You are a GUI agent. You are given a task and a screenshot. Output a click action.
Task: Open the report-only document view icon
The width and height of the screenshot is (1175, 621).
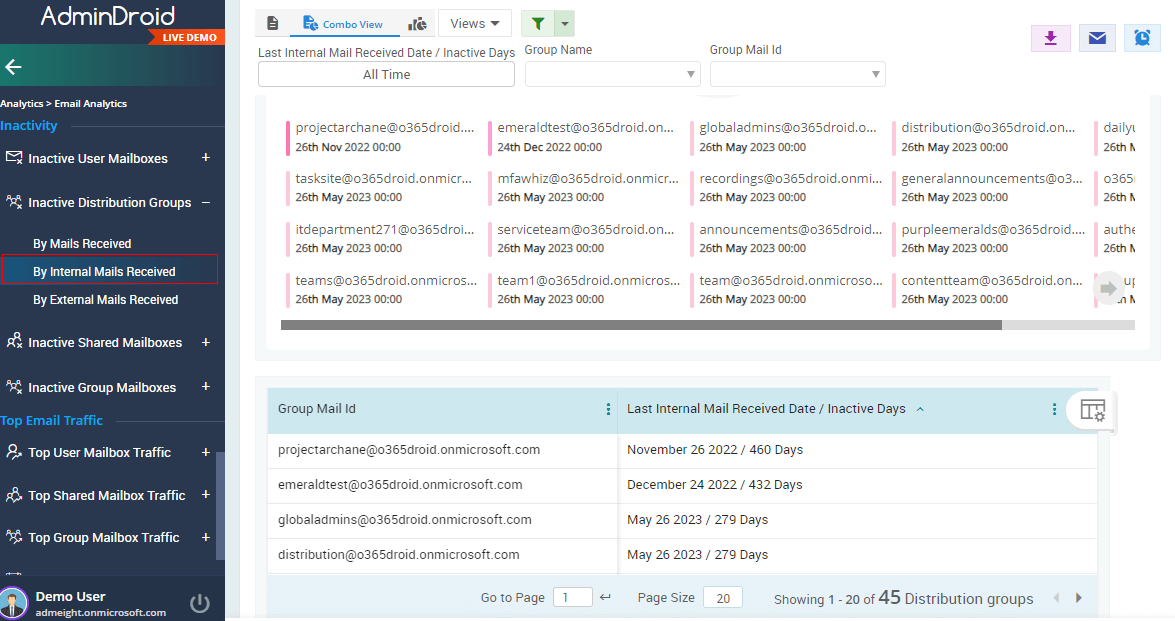[x=273, y=24]
